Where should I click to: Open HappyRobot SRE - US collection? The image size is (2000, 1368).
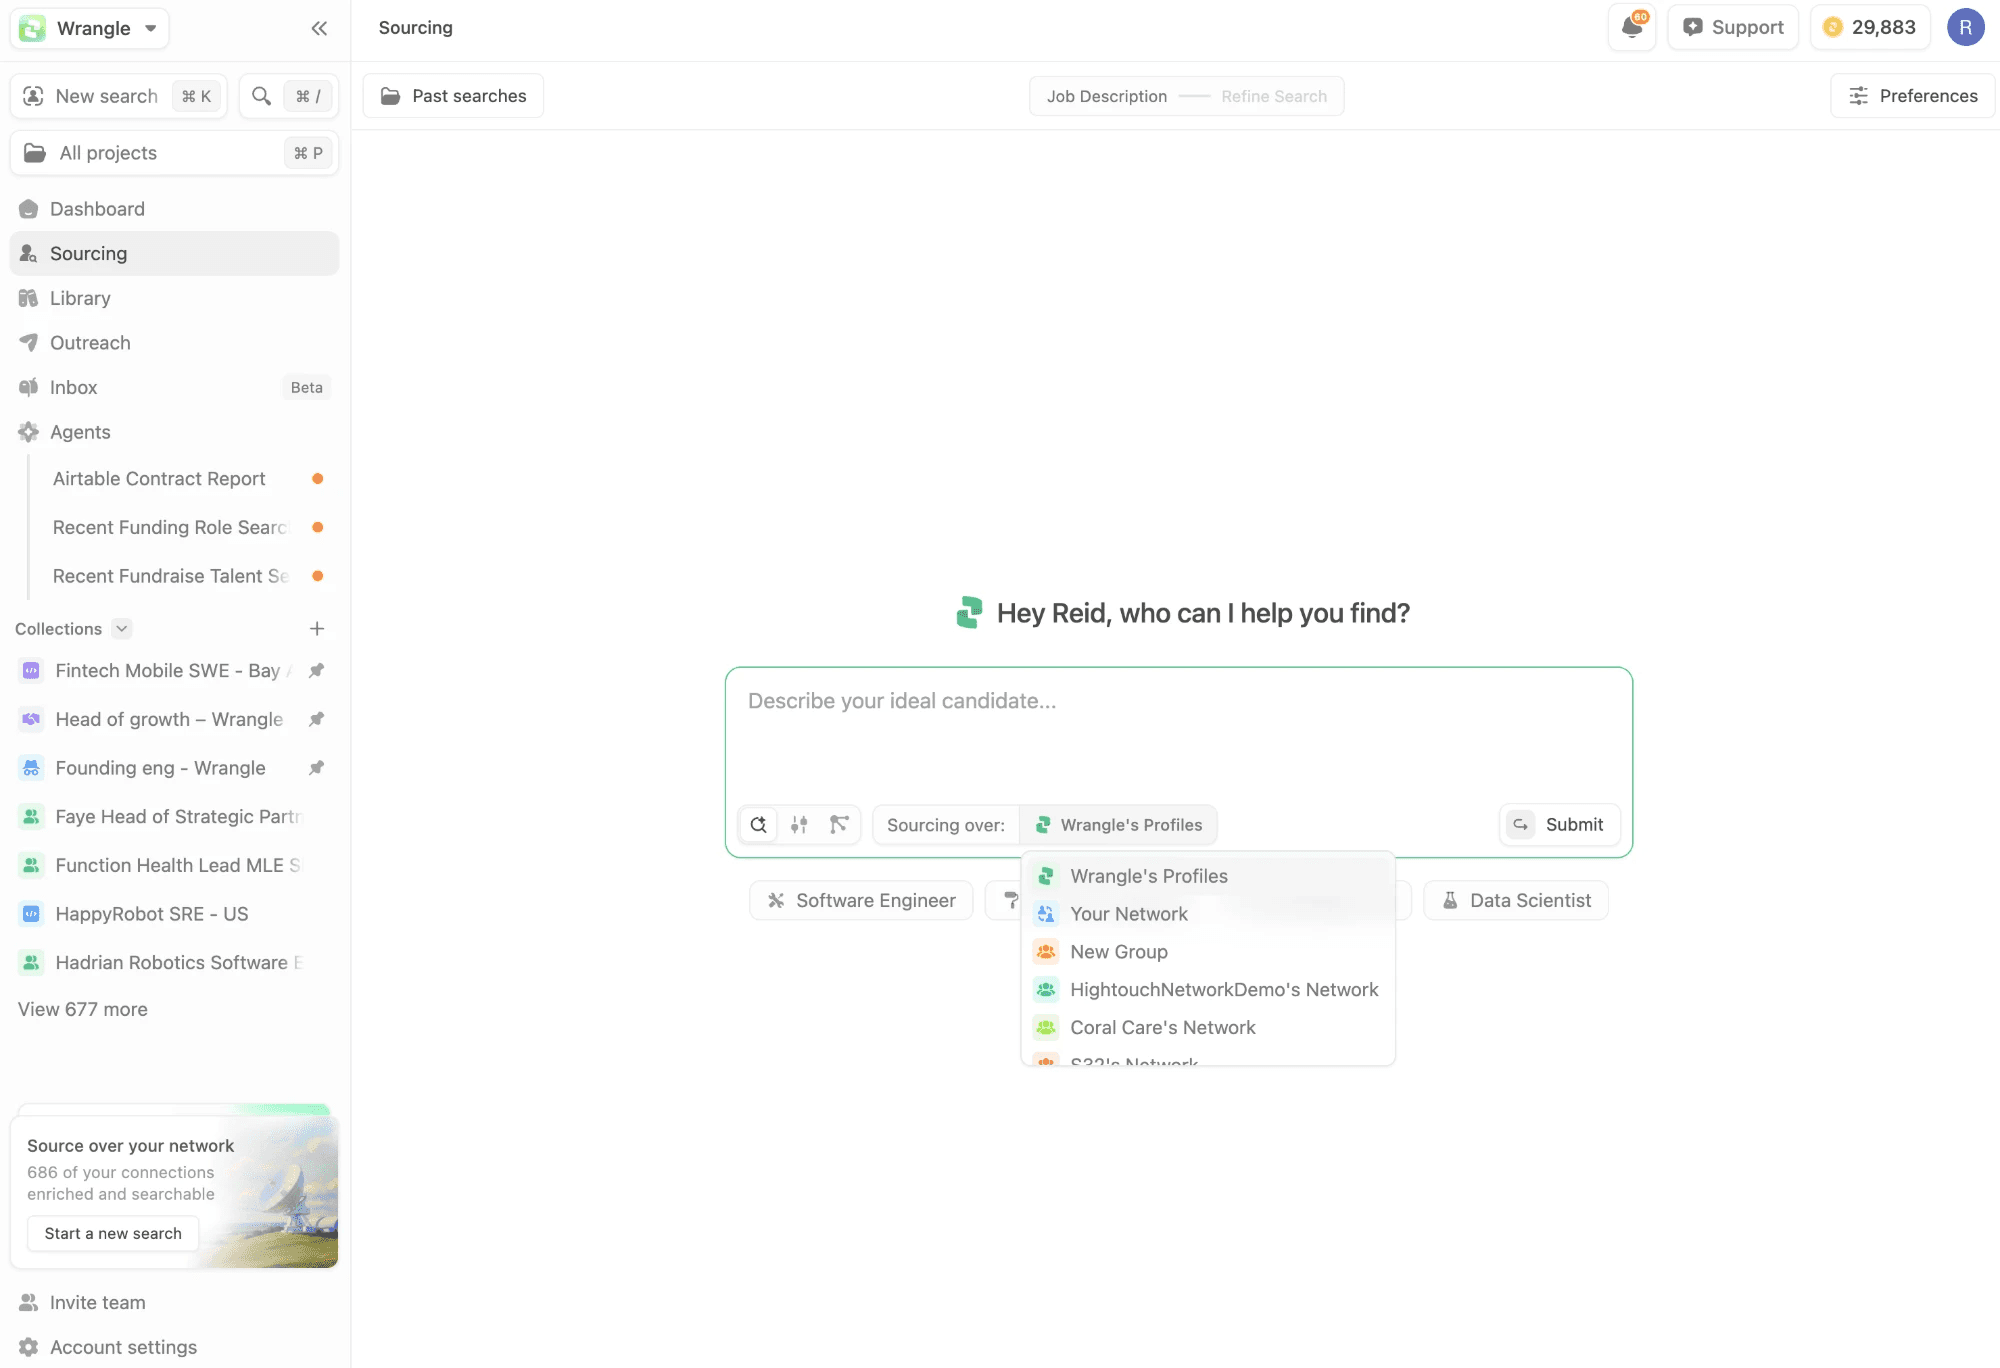click(x=174, y=914)
